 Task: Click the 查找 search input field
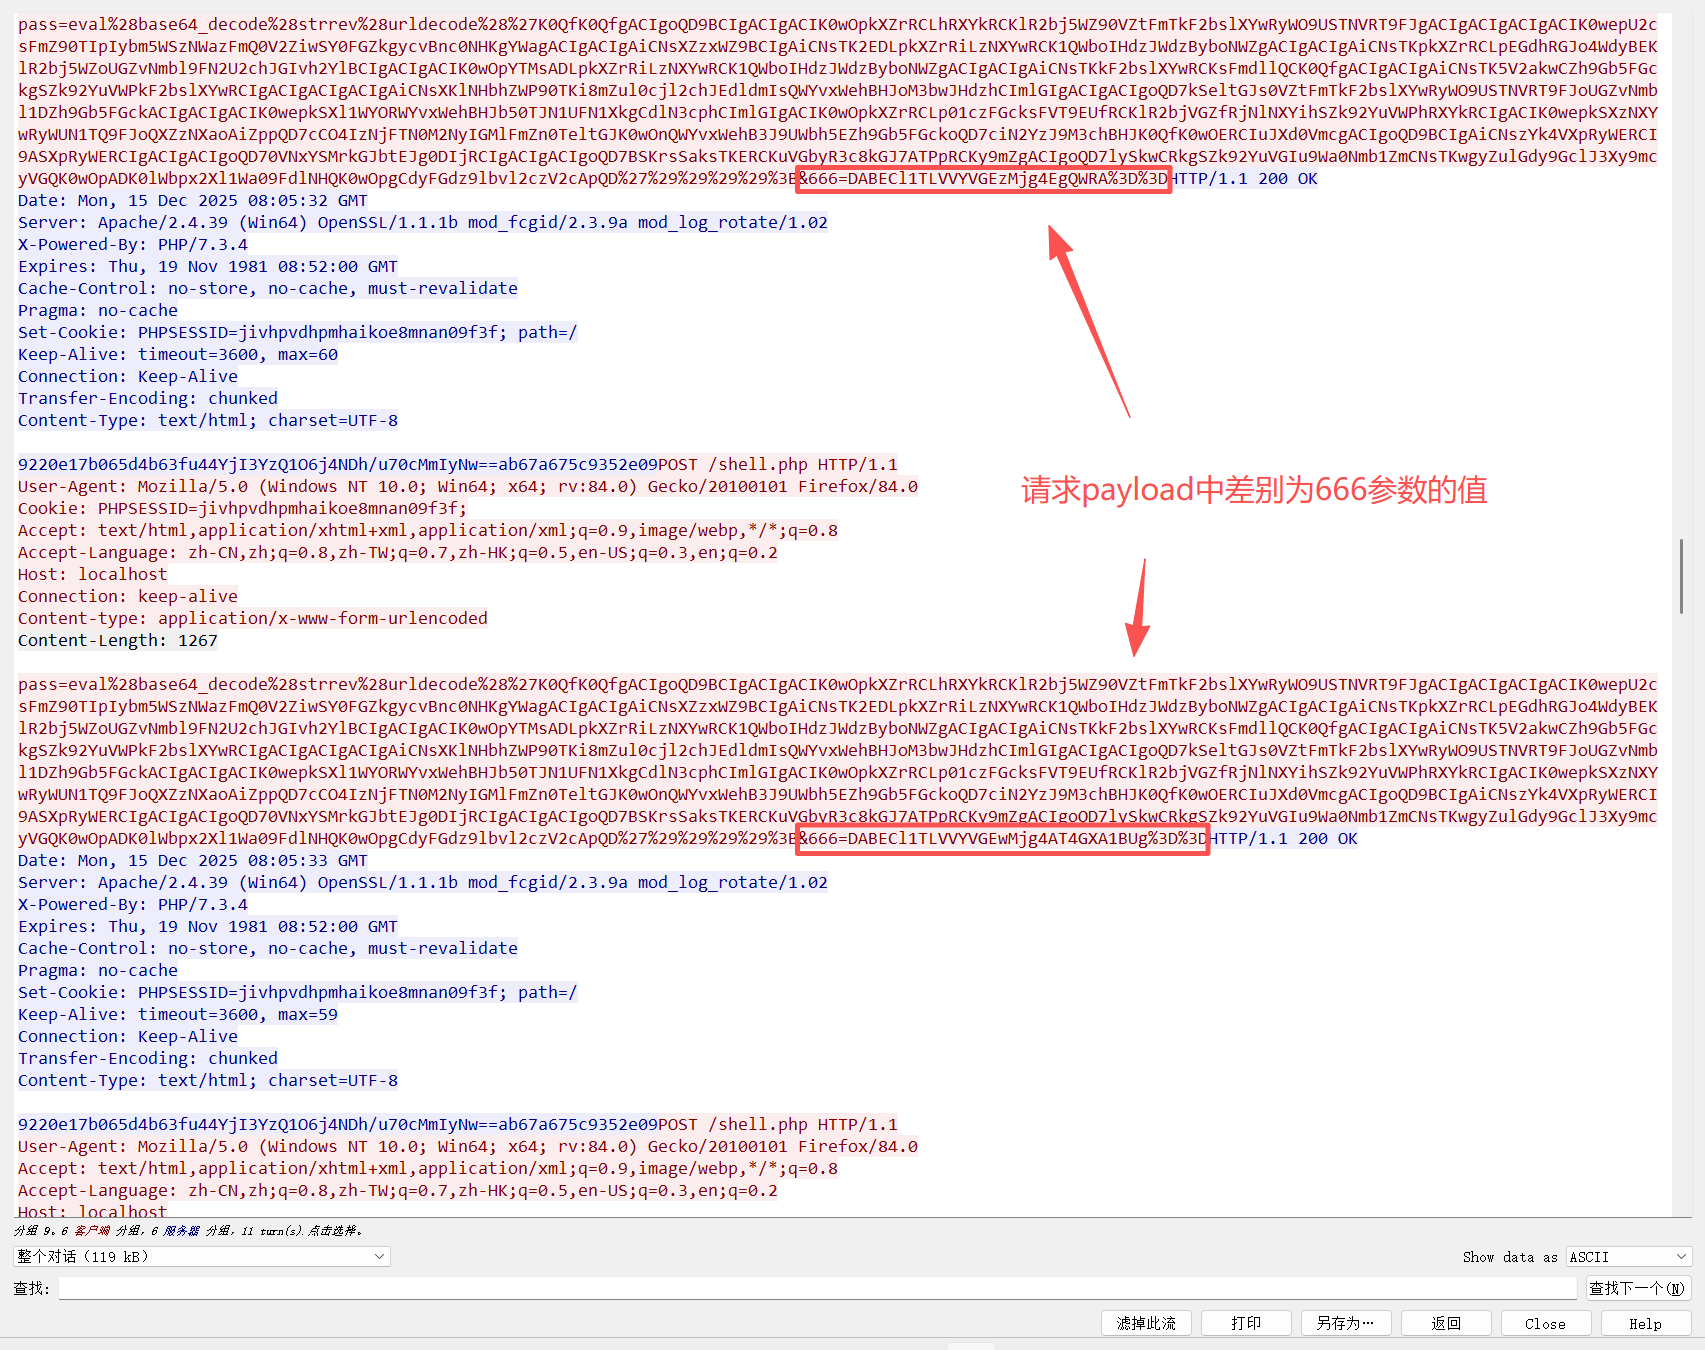818,1288
